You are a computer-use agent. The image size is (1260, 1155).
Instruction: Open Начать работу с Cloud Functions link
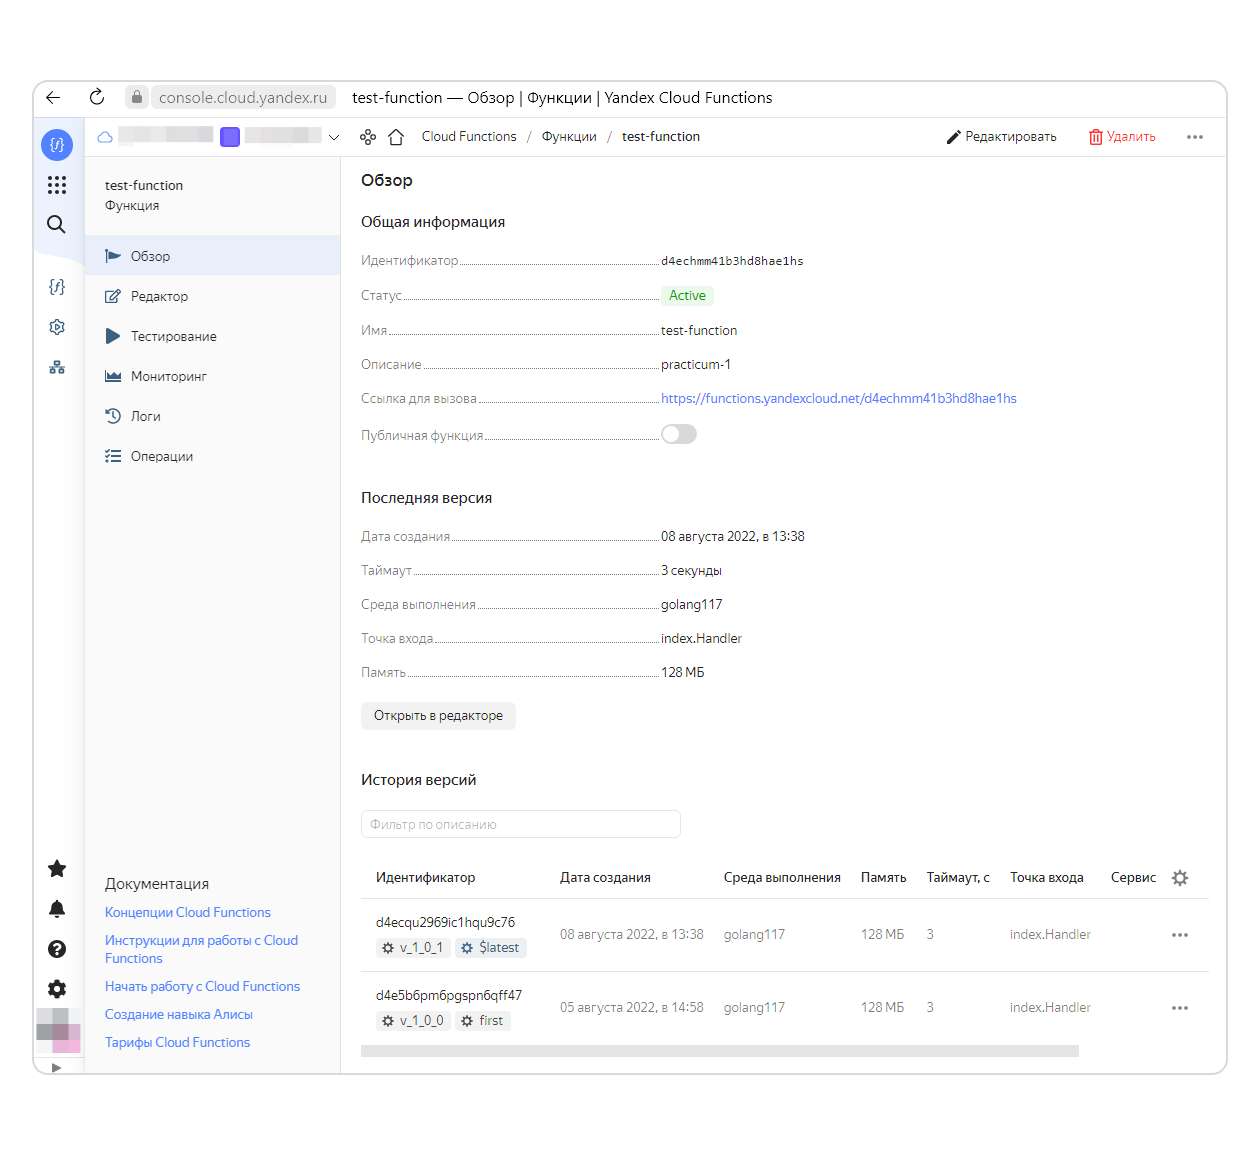pos(203,987)
